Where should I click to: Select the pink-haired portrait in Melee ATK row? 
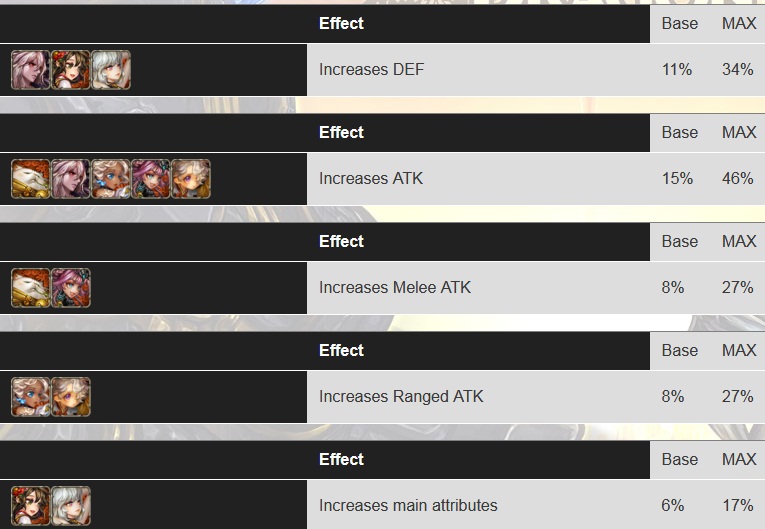(70, 288)
